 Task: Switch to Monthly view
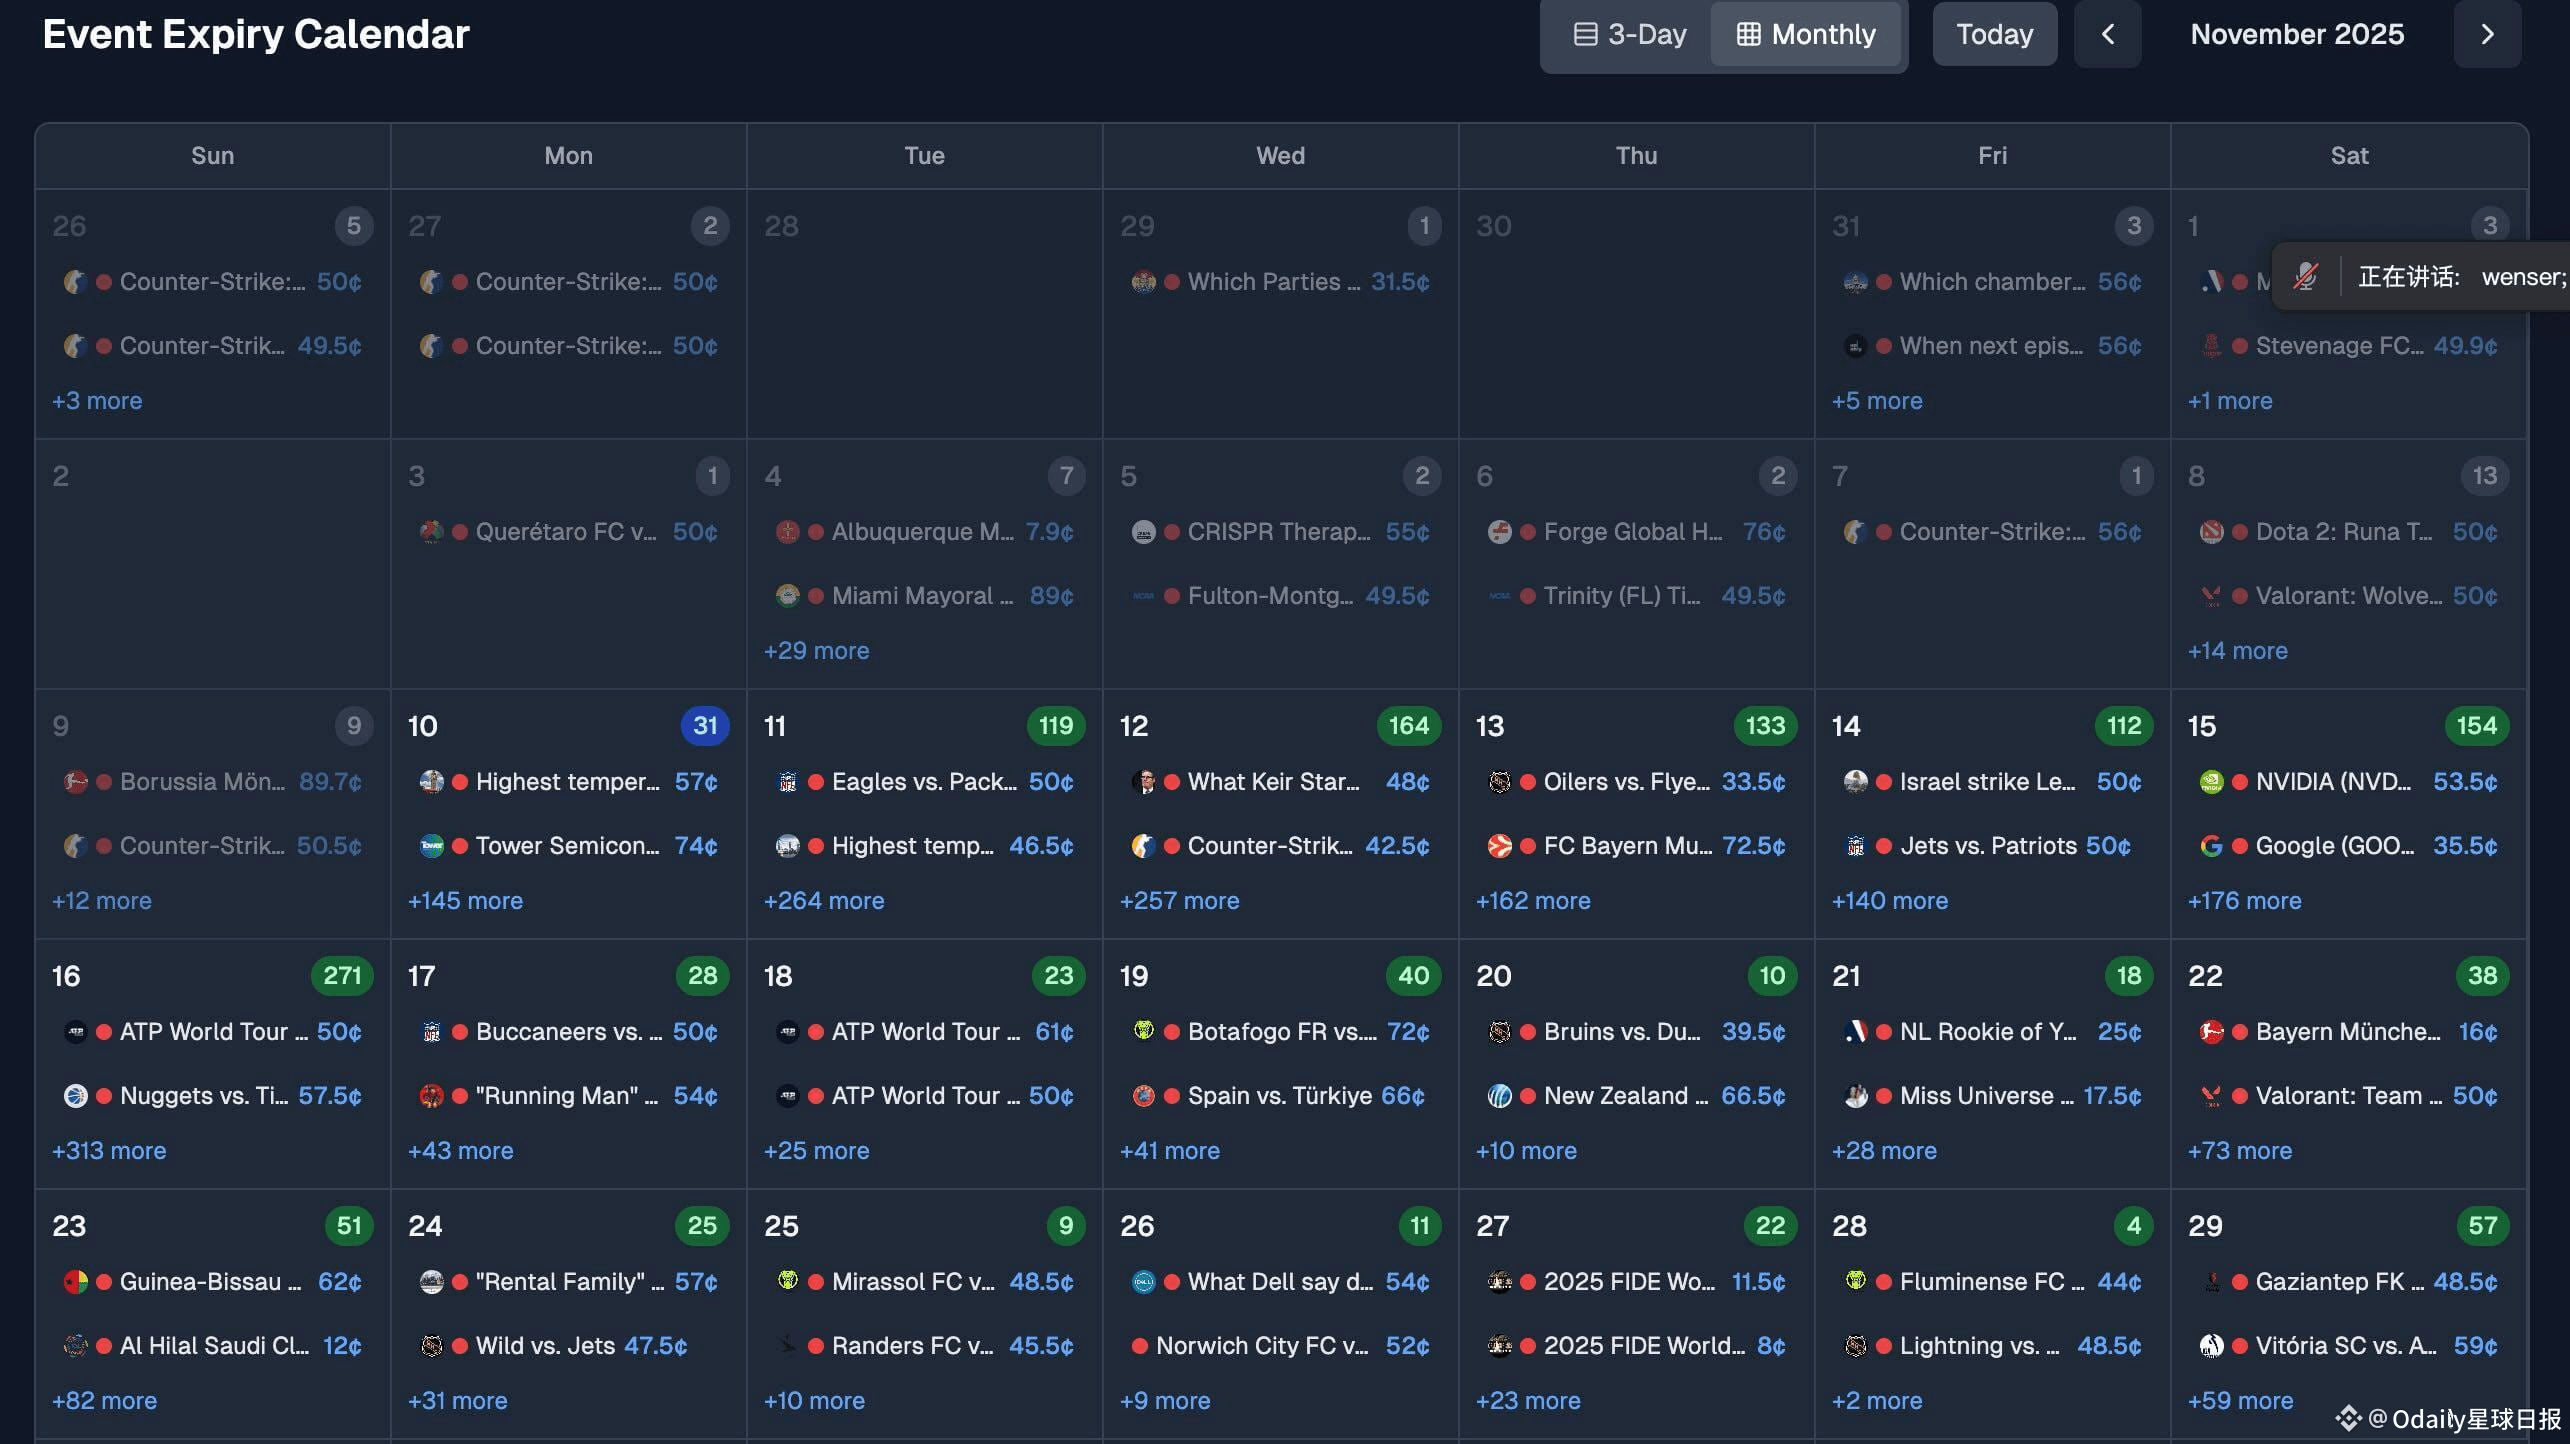coord(1806,35)
